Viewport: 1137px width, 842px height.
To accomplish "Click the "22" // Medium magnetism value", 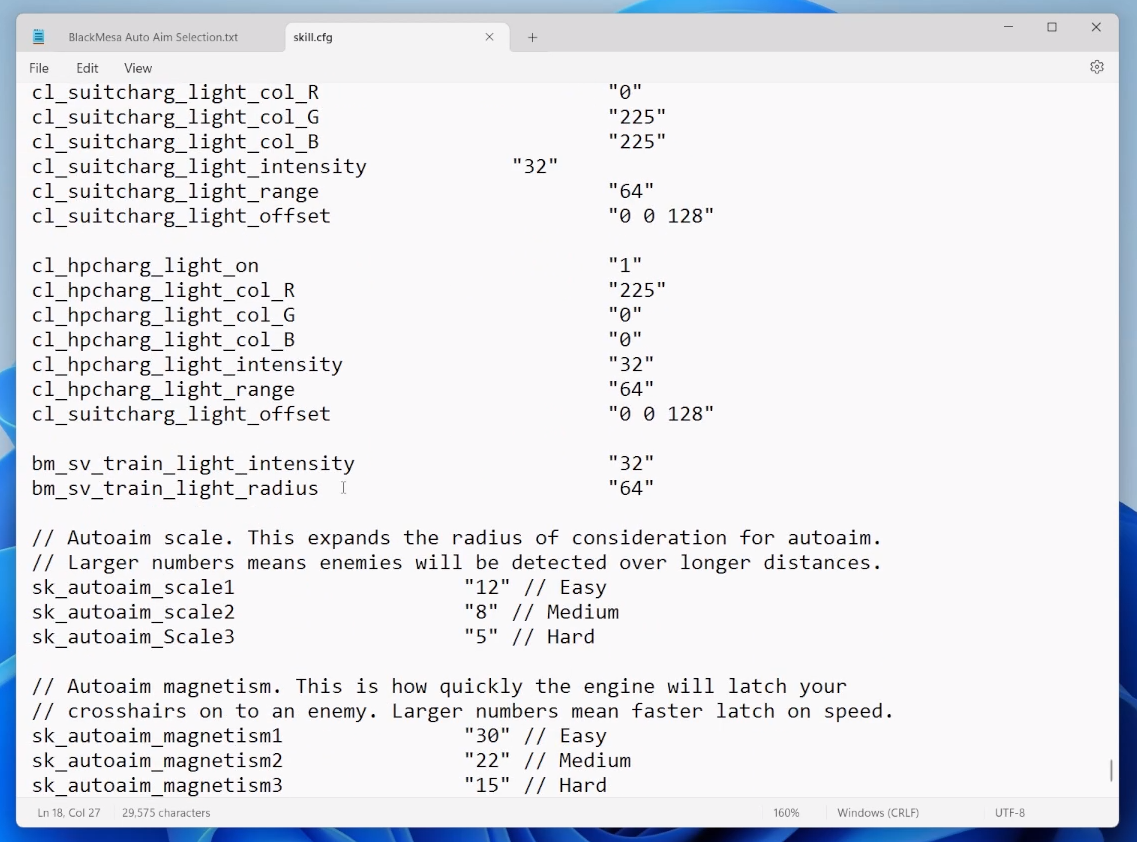I will [547, 761].
